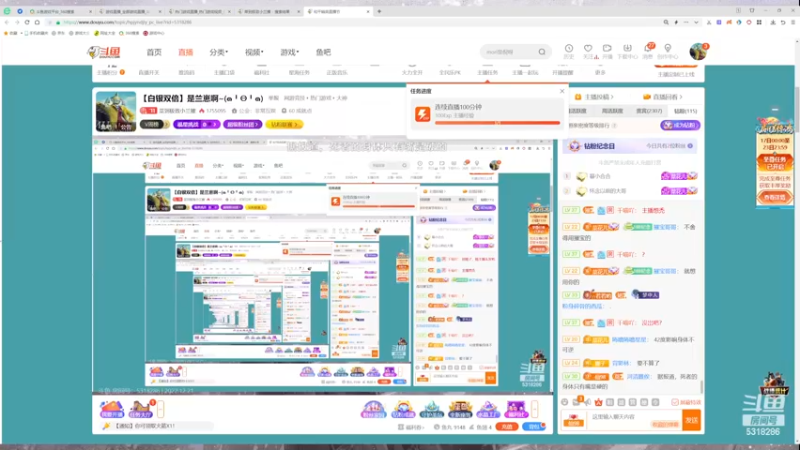
Task: Click the orange 充值 recharge button
Action: [x=507, y=427]
